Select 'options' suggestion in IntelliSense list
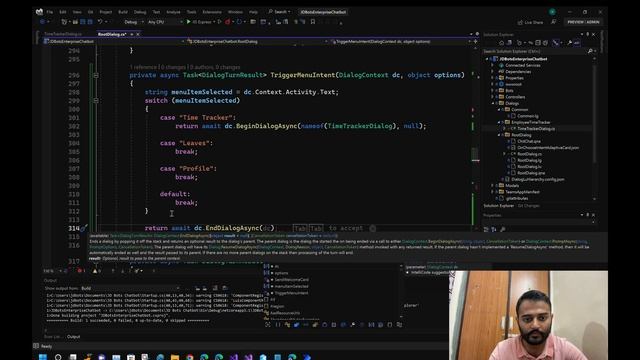This screenshot has width=640, height=360. pyautogui.click(x=281, y=273)
